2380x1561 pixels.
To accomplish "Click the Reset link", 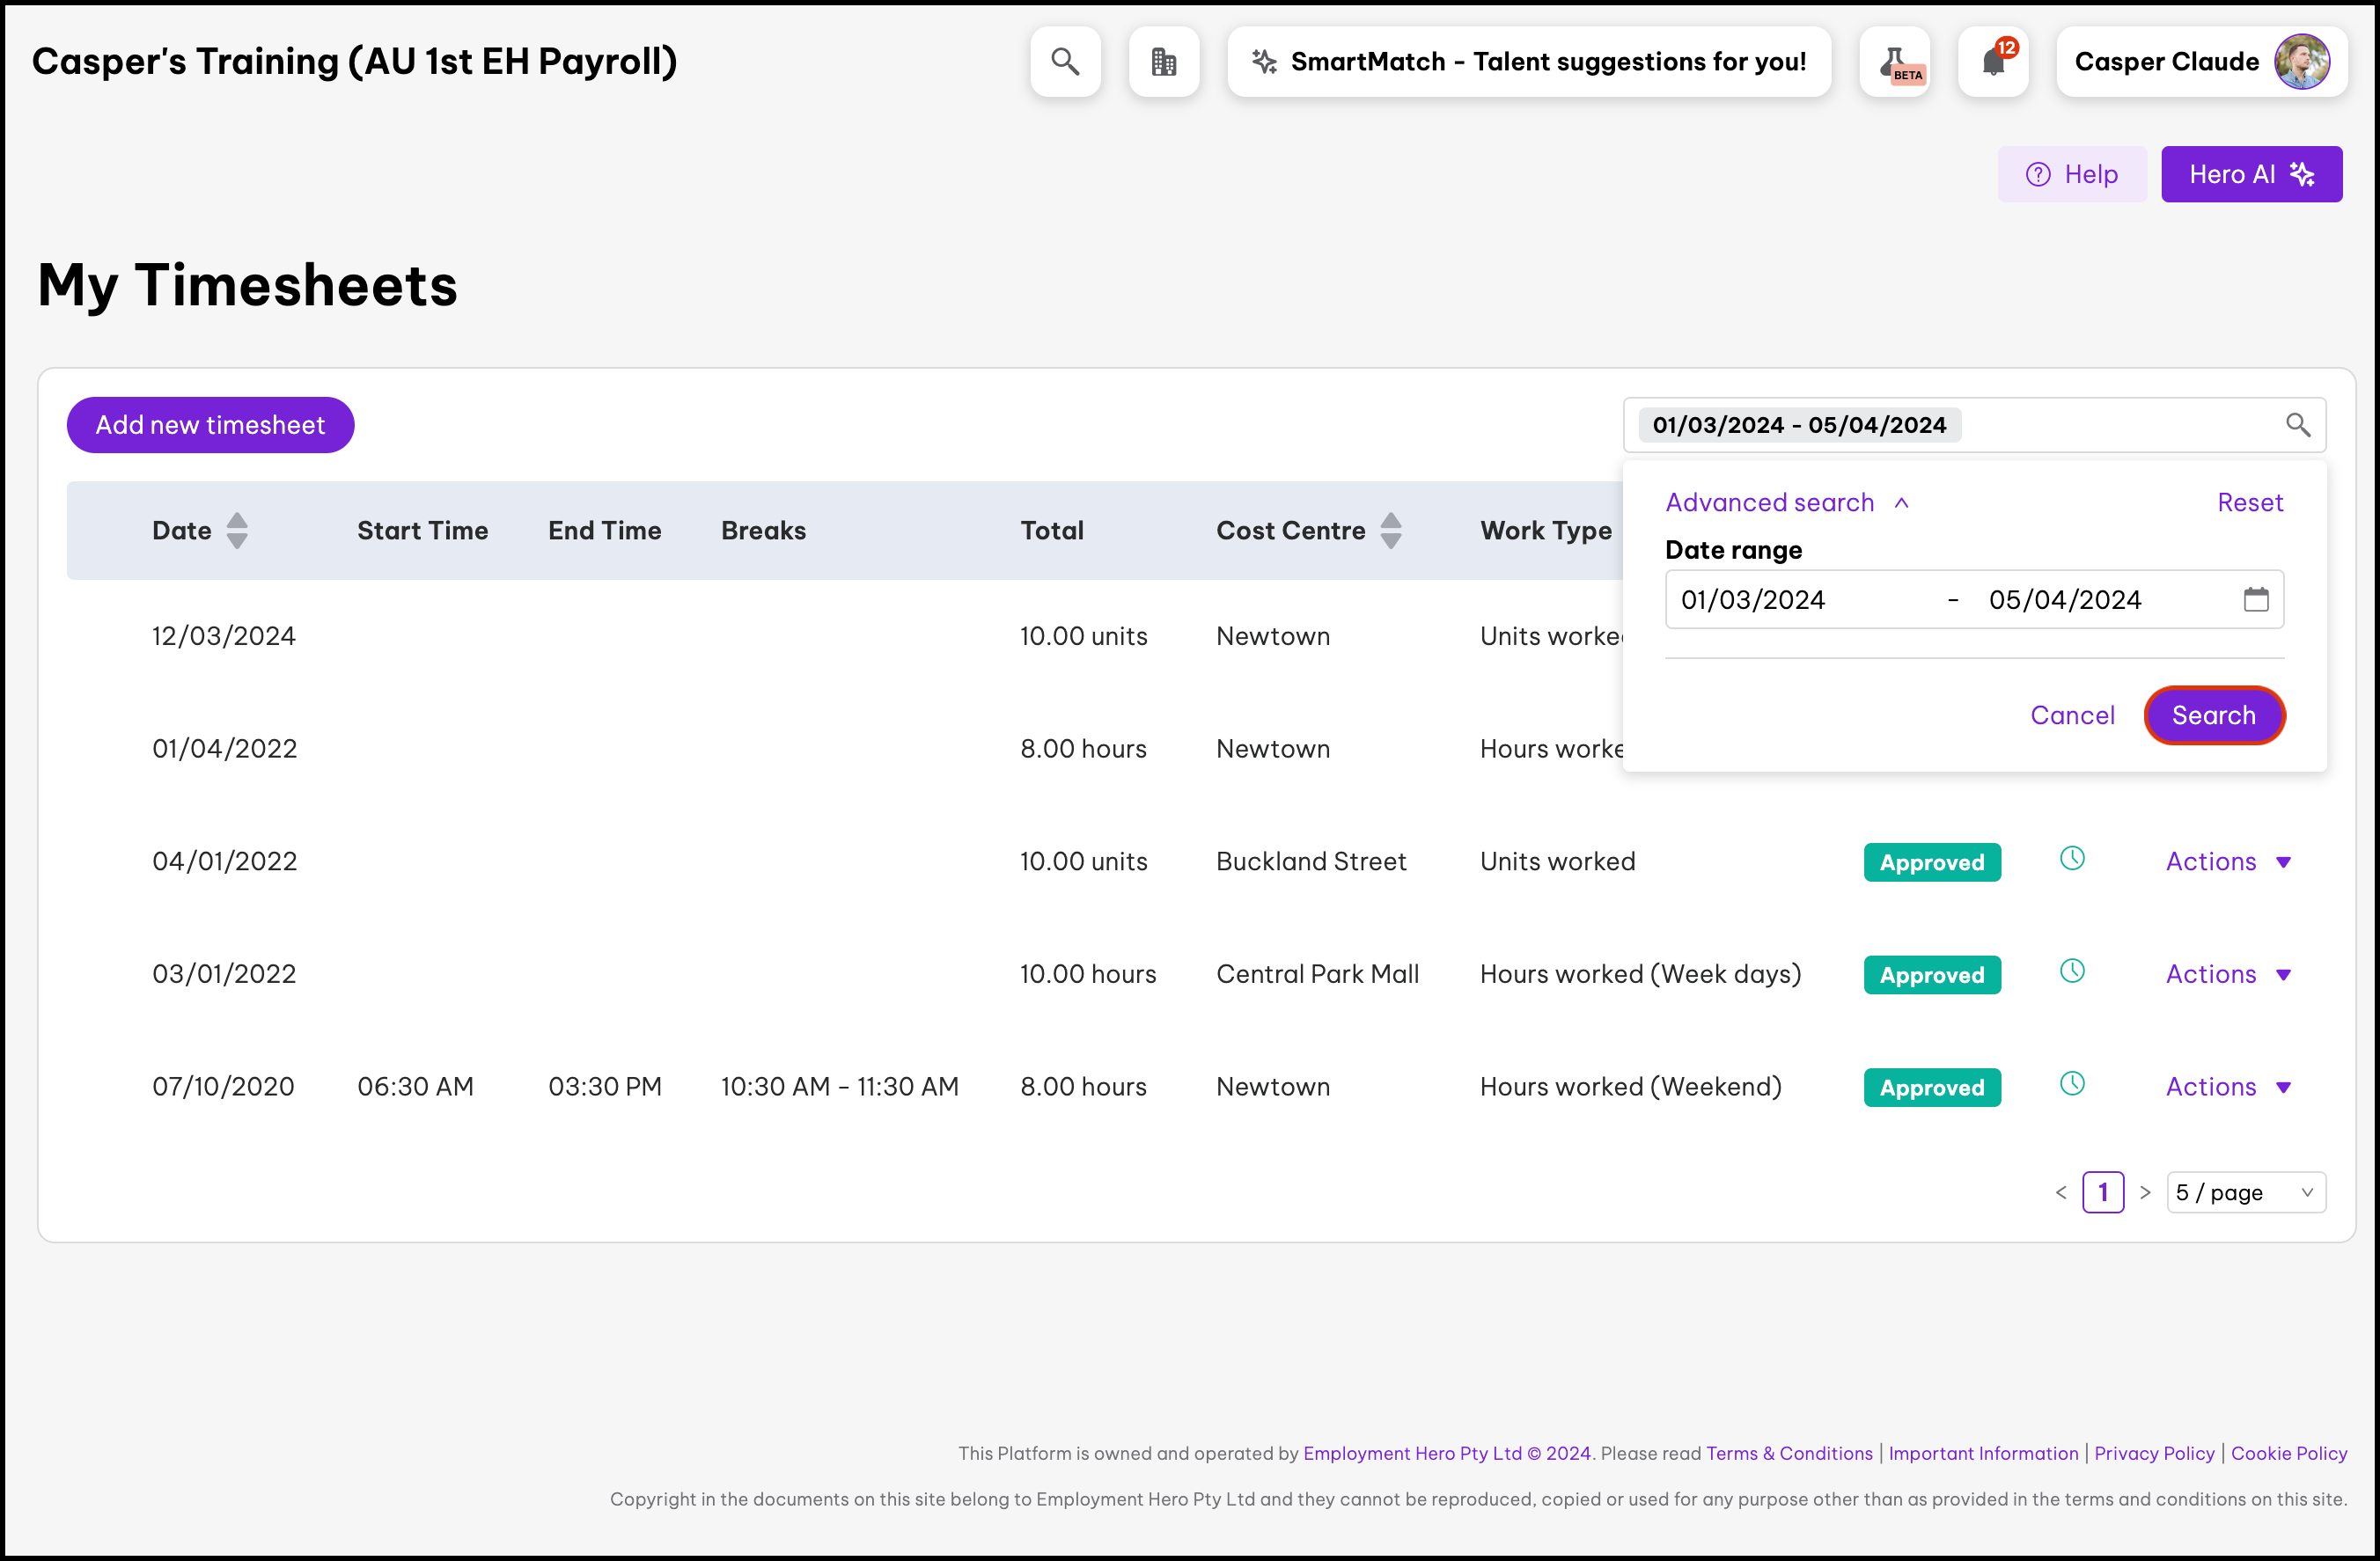I will click(x=2249, y=503).
